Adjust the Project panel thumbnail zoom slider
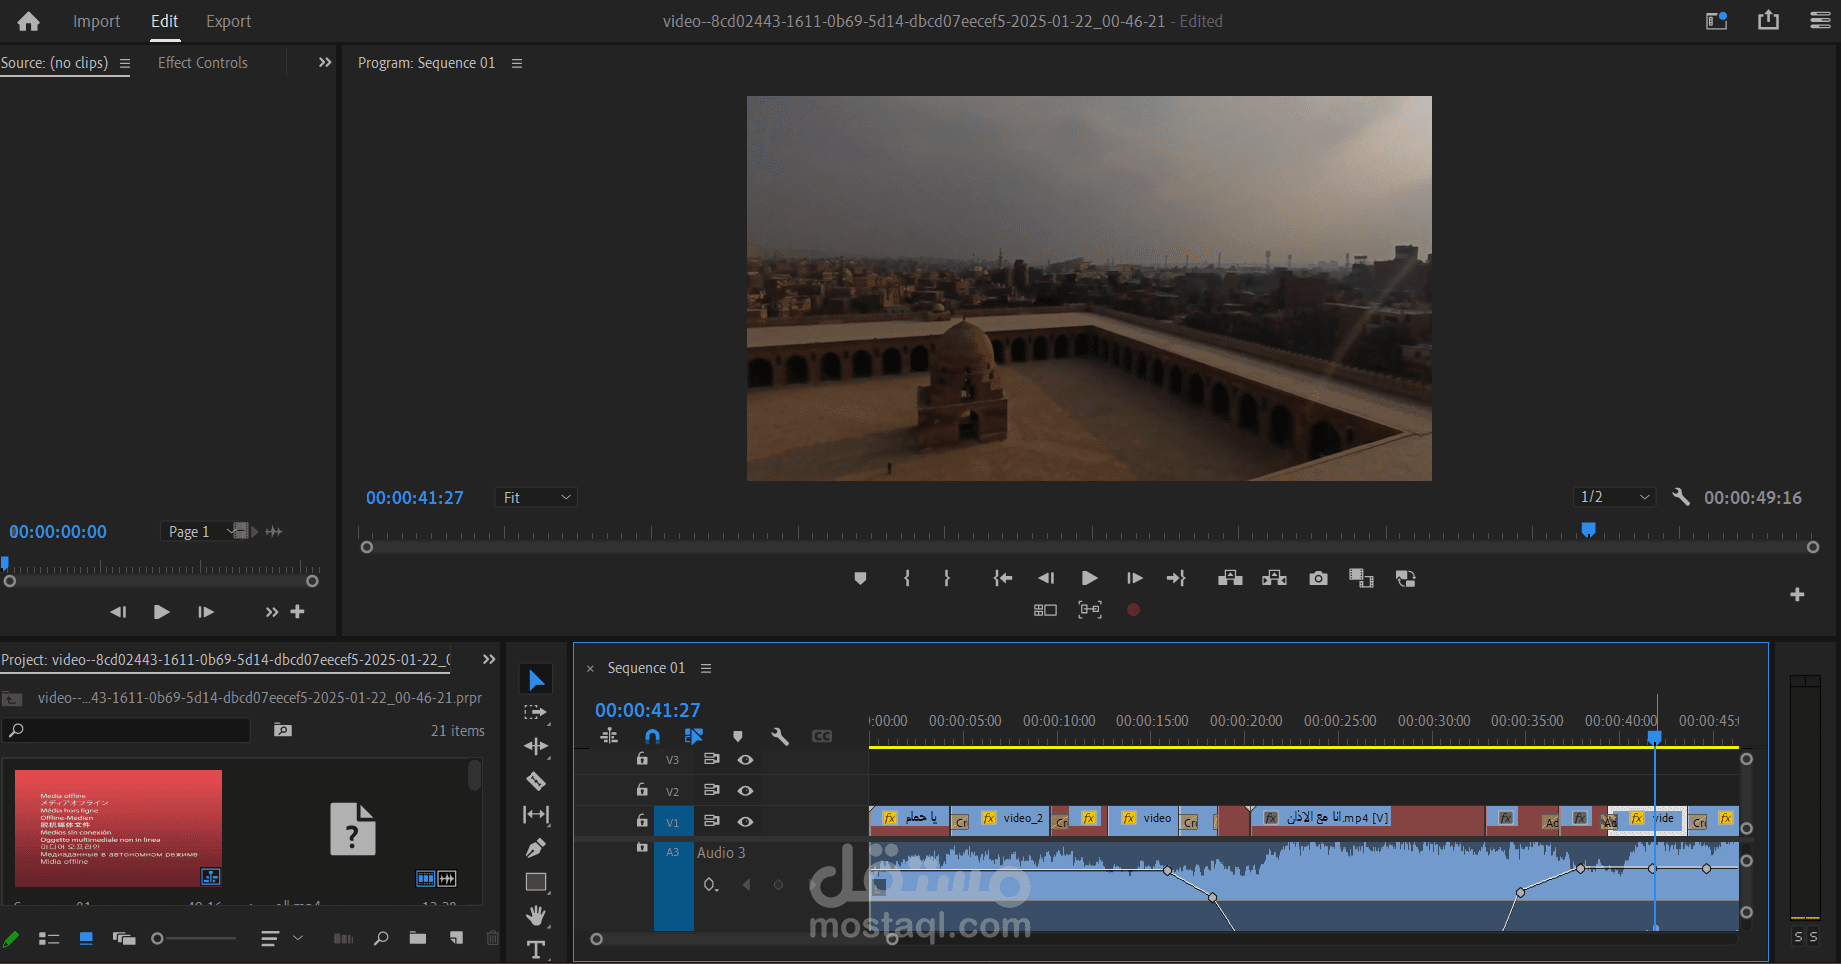Screen dimensions: 1841x964 click(x=158, y=938)
